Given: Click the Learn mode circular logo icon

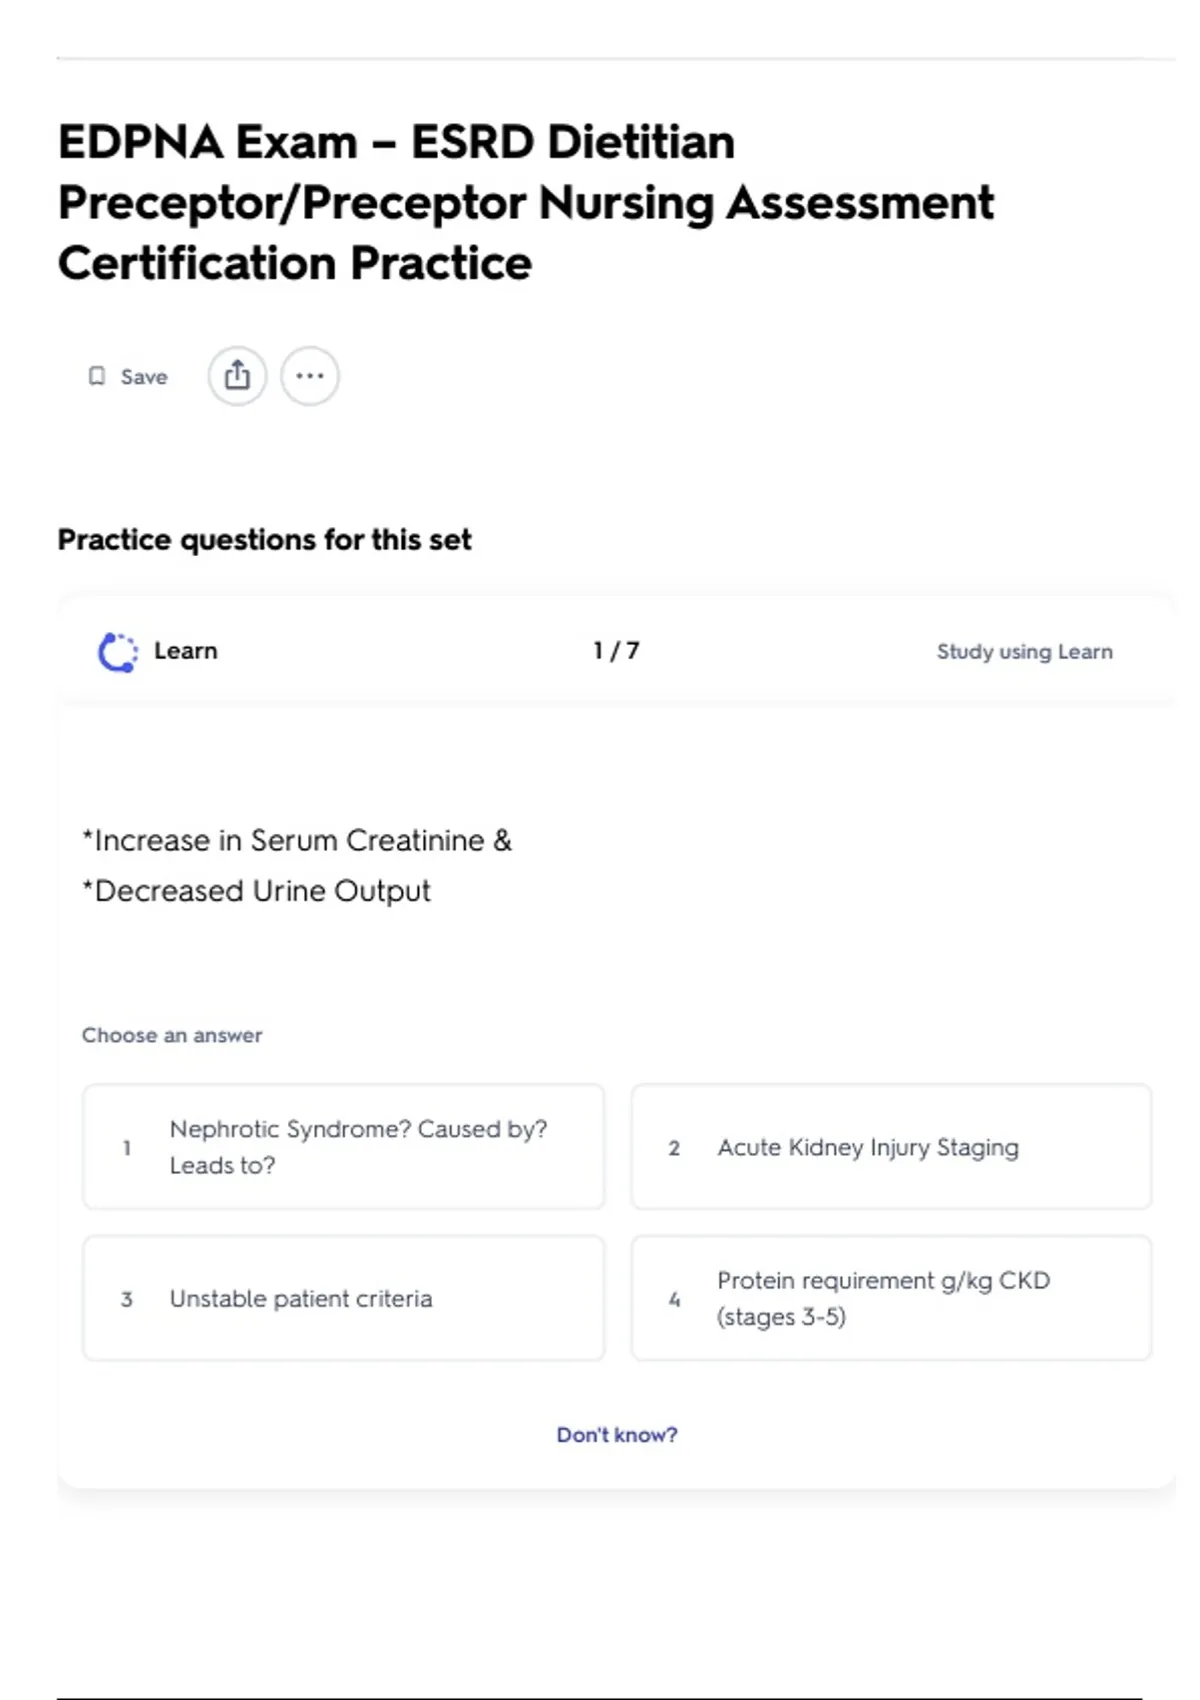Looking at the screenshot, I should click(118, 652).
